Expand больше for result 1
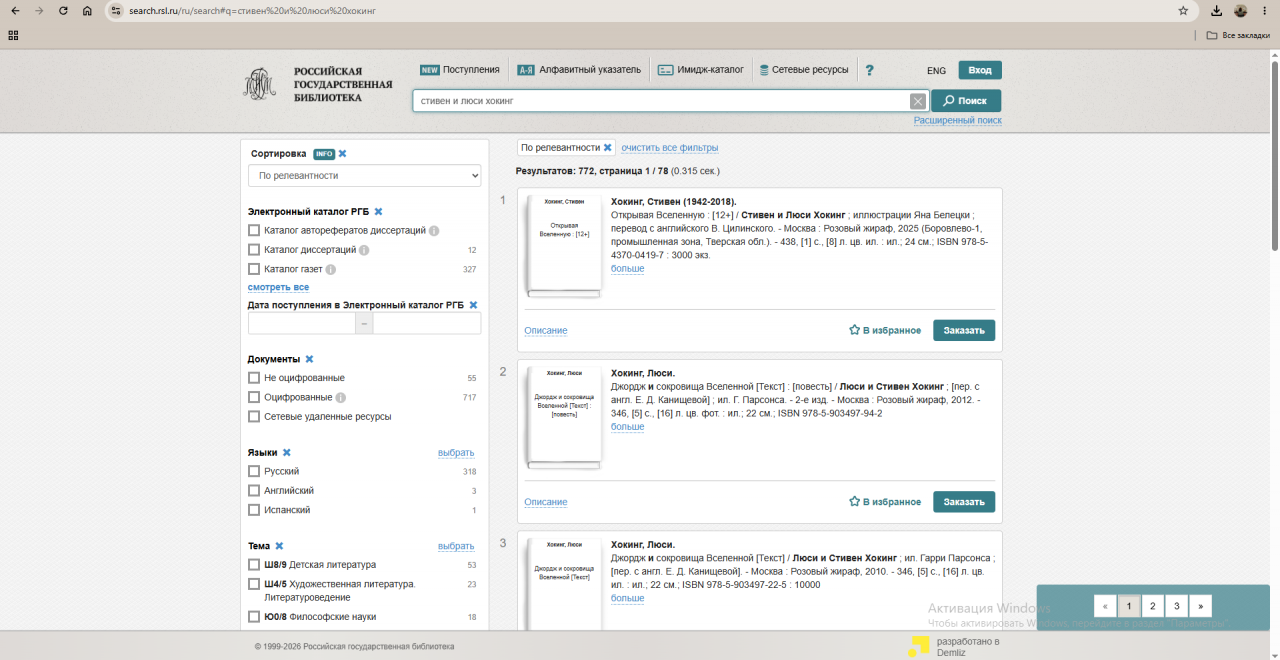The width and height of the screenshot is (1280, 660). [x=627, y=269]
